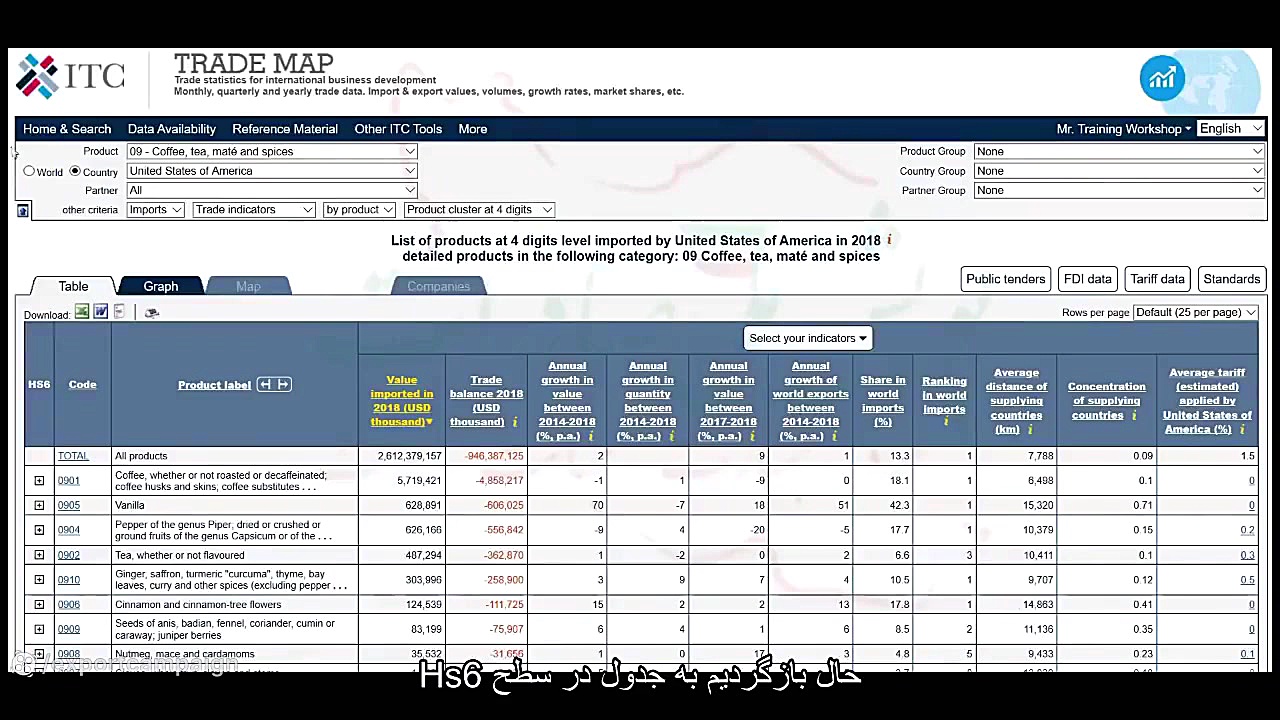The image size is (1280, 720).
Task: Open the Other ITC Tools menu
Action: click(x=398, y=129)
